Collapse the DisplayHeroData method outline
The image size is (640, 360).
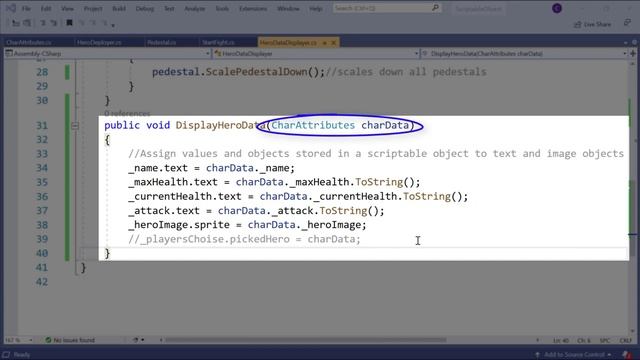75,126
